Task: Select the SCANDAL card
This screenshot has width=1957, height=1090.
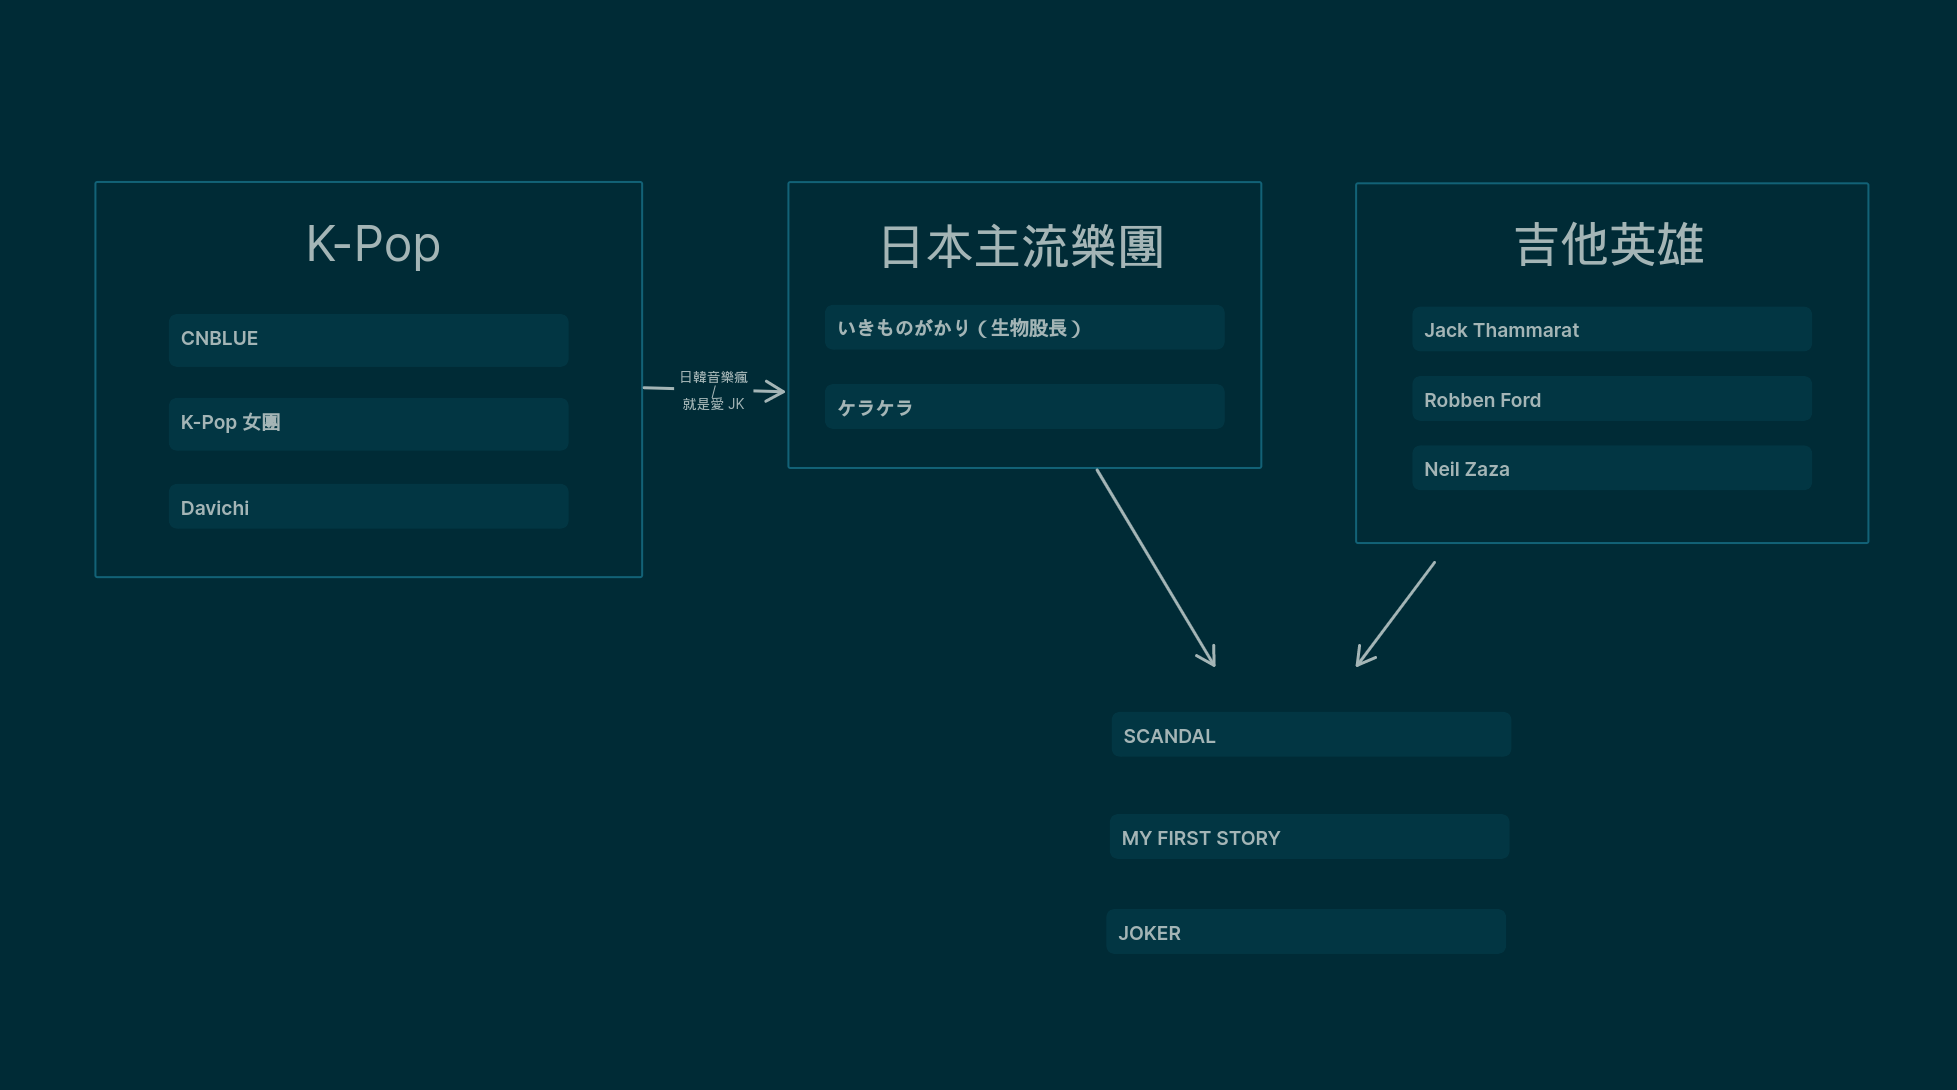Action: pos(1310,734)
